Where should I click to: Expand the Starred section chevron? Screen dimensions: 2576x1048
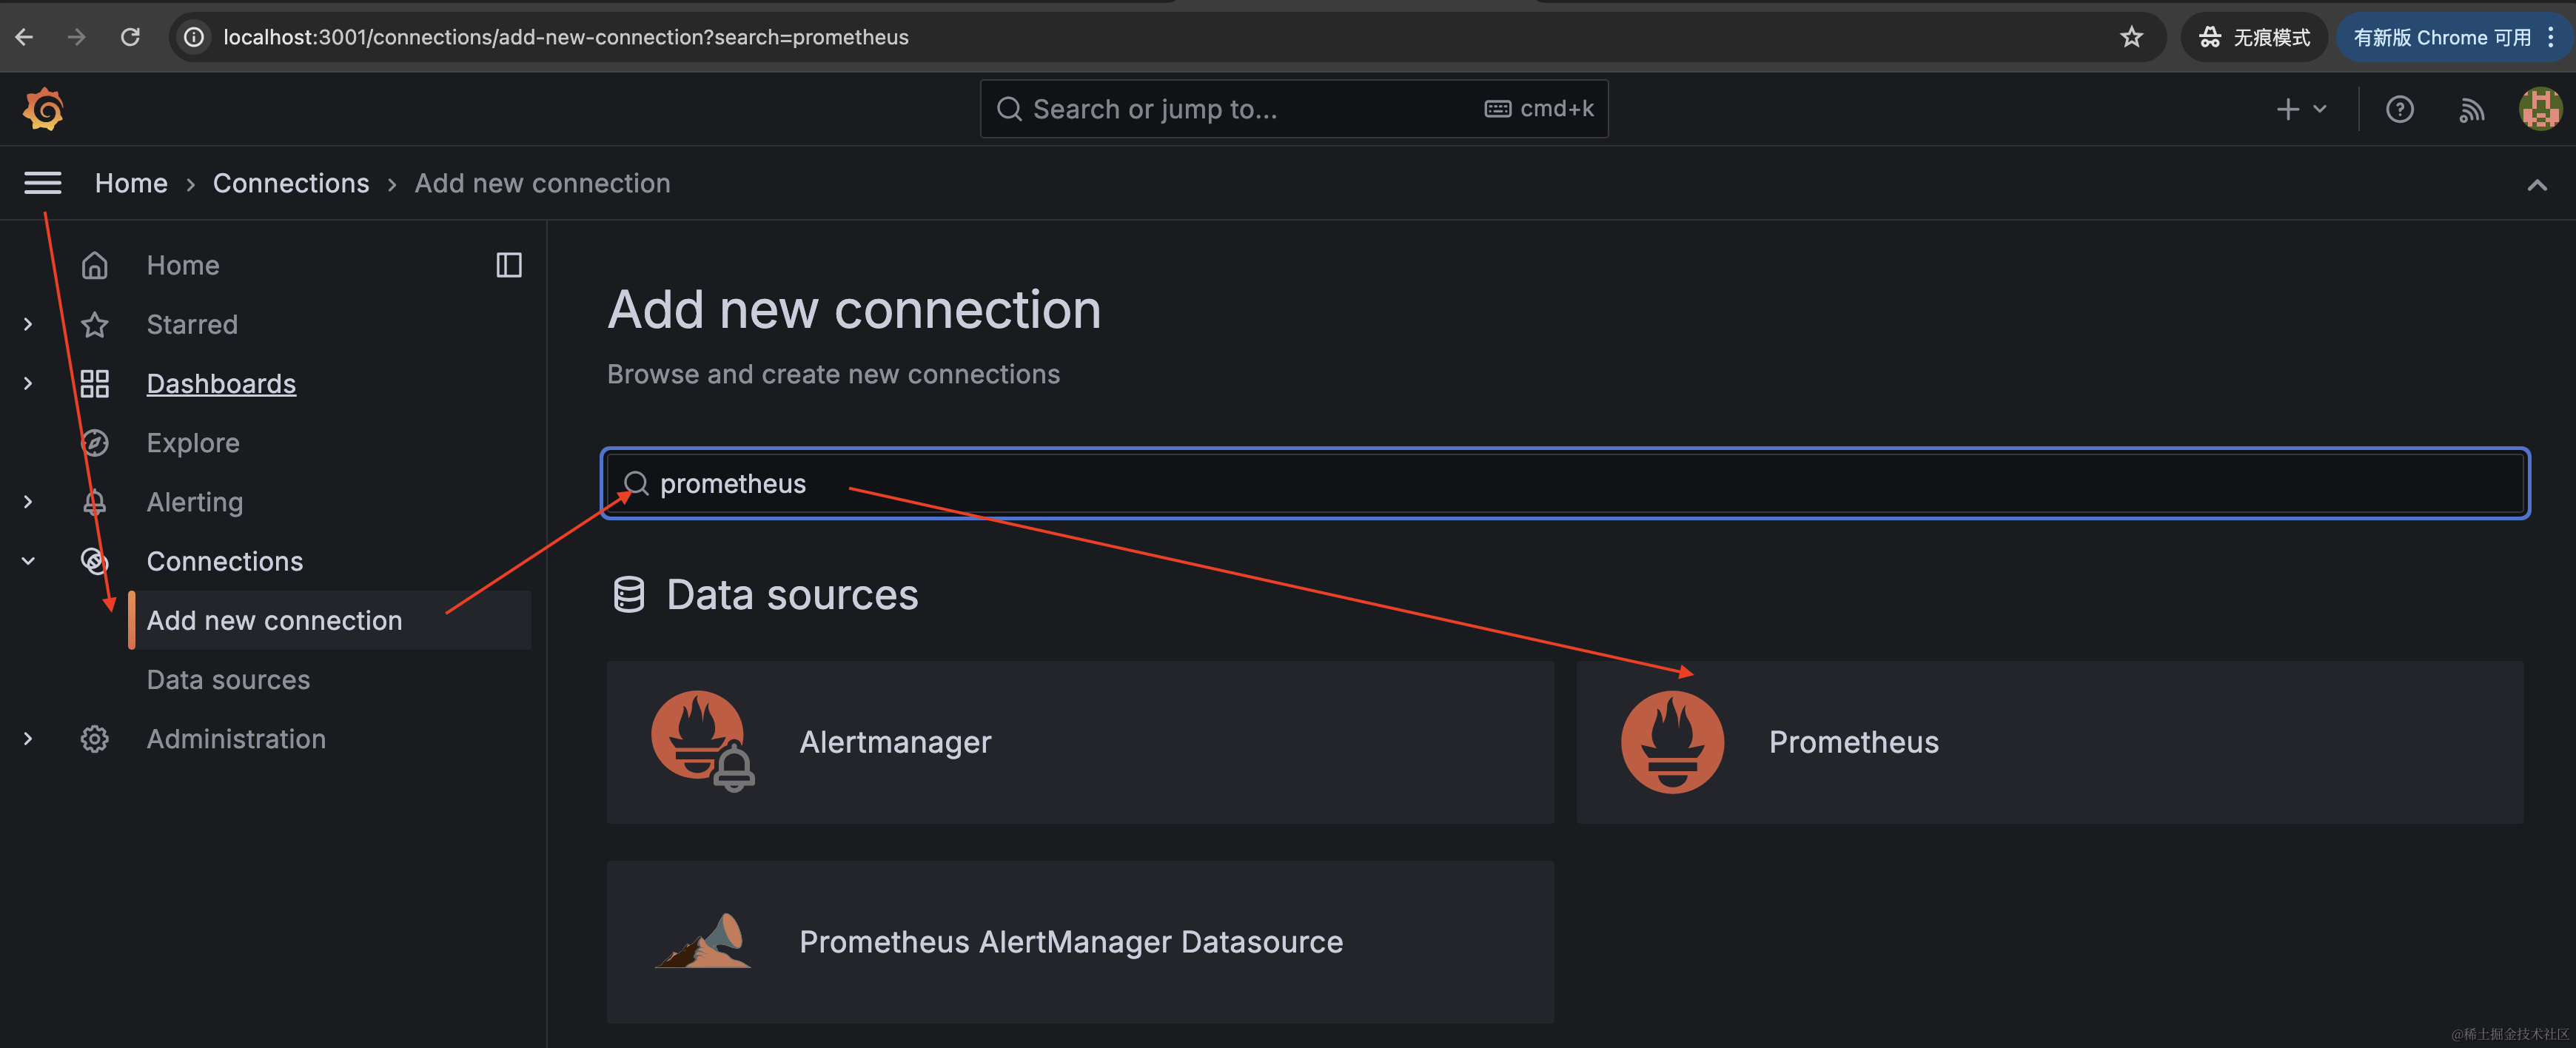28,324
